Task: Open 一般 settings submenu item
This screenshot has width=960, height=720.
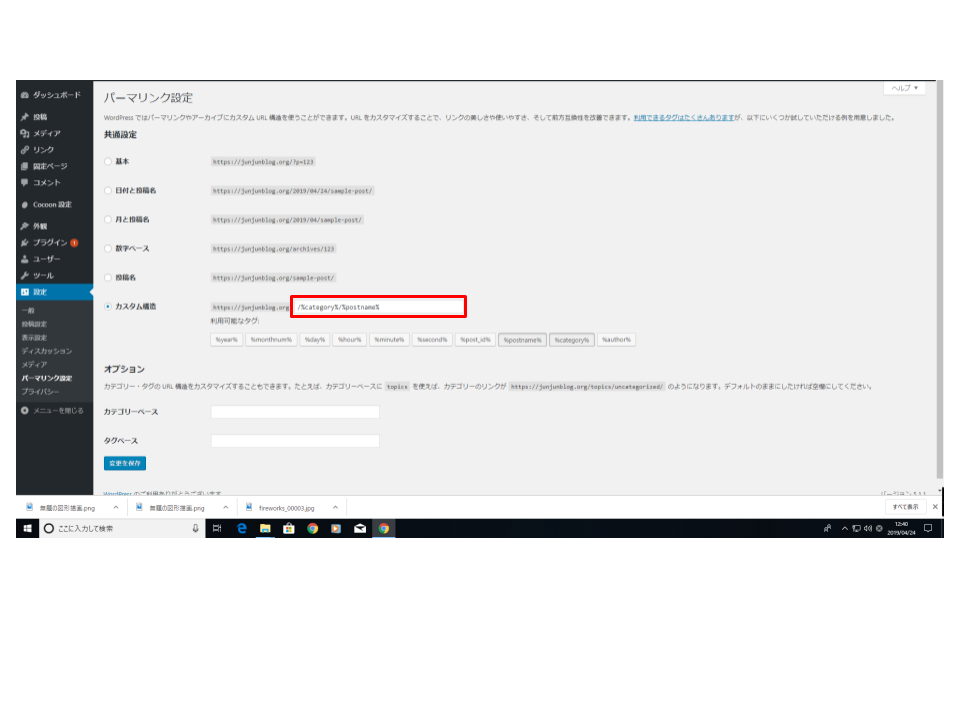Action: [28, 311]
